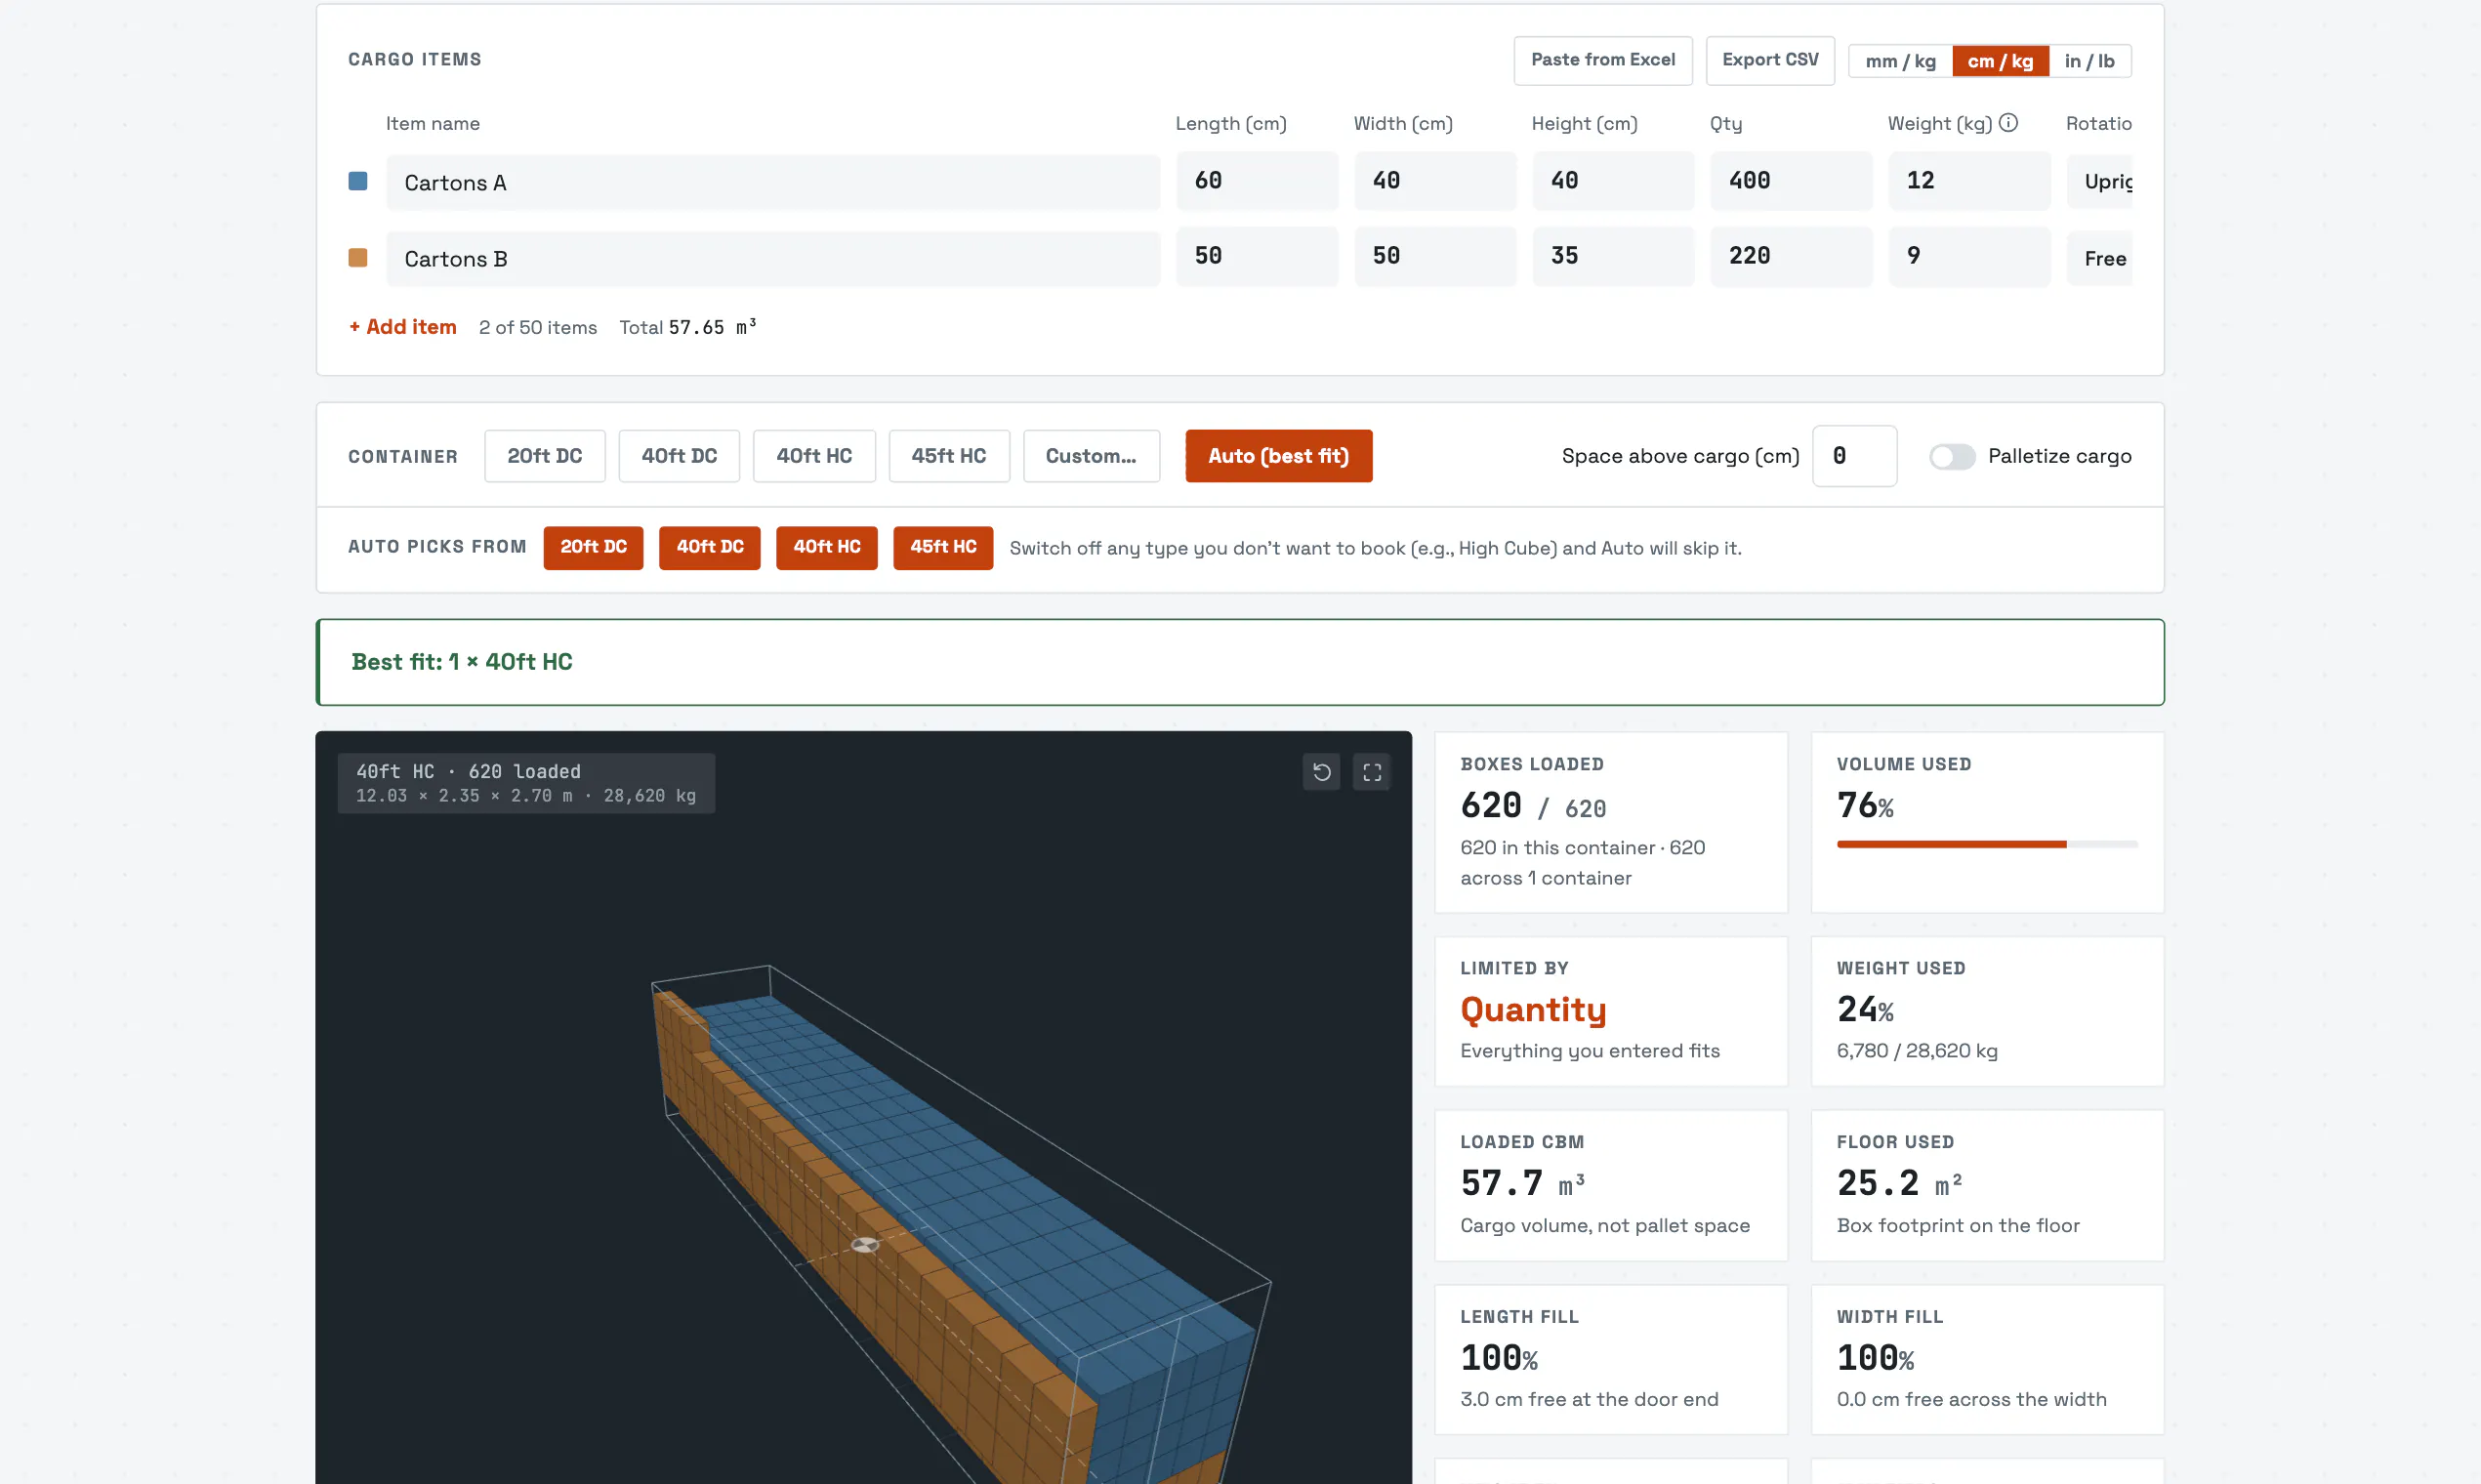The height and width of the screenshot is (1484, 2481).
Task: Click Paste from Excel button
Action: [1603, 60]
